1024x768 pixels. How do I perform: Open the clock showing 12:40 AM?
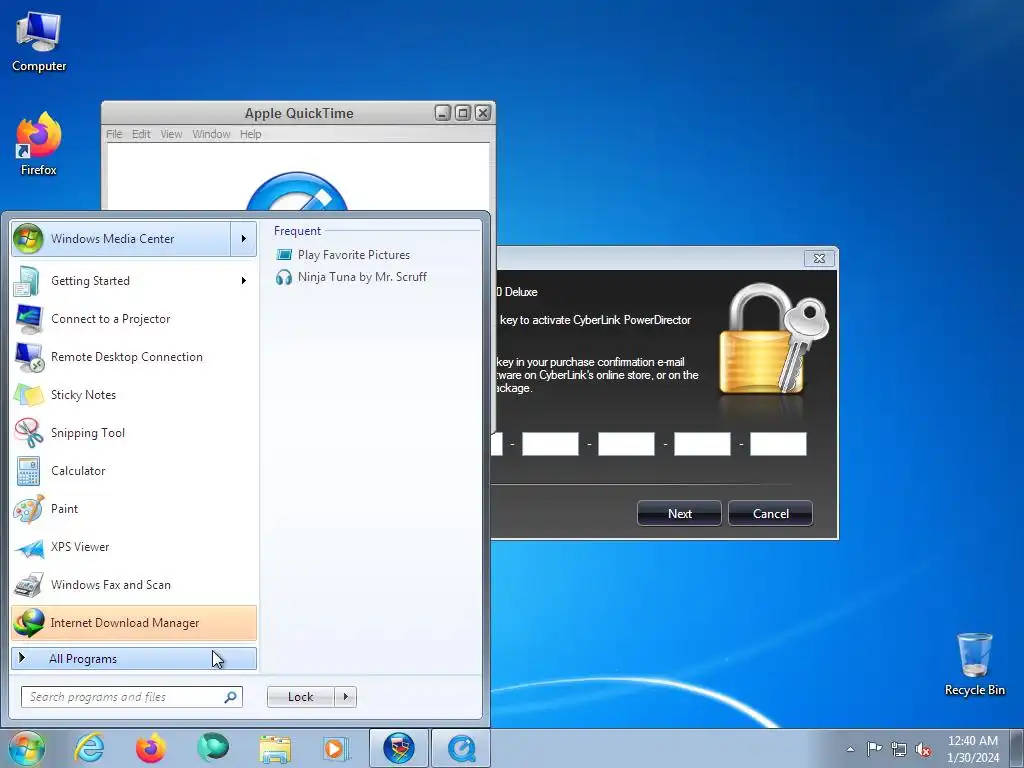pyautogui.click(x=972, y=749)
